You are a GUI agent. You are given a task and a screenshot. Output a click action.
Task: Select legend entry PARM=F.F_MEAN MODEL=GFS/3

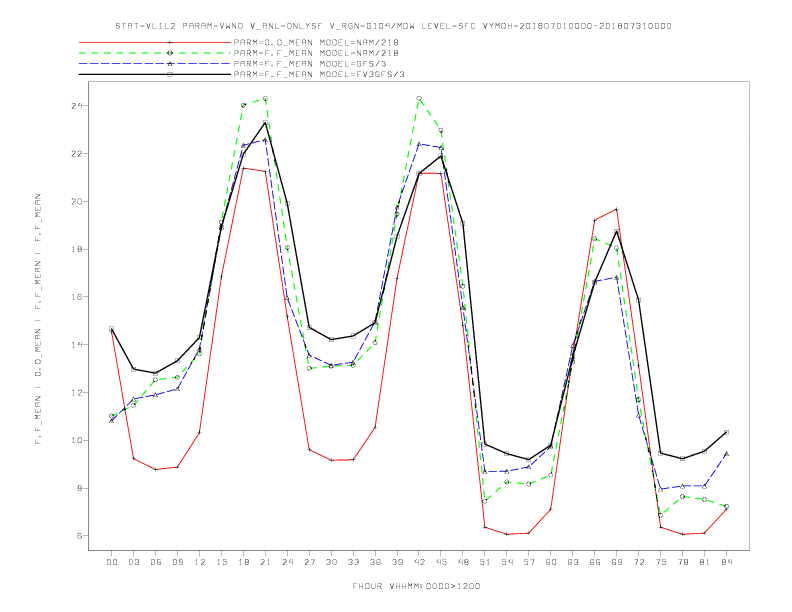[310, 64]
